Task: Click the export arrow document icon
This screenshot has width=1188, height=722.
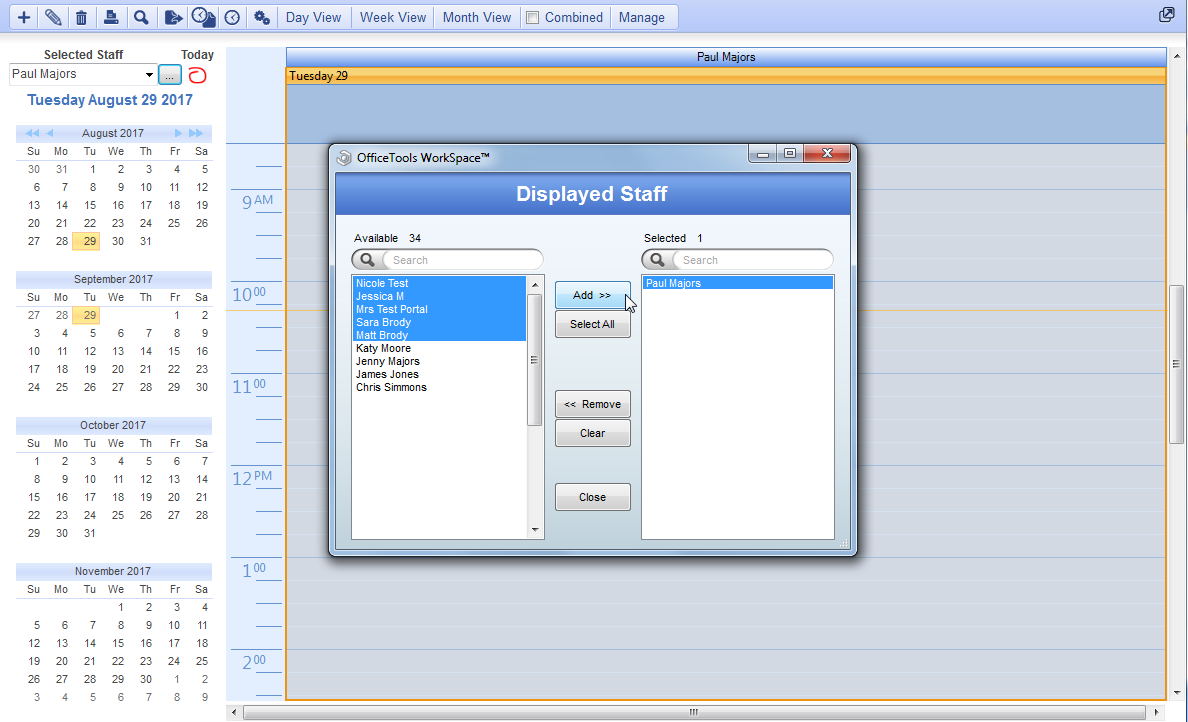Action: [x=174, y=17]
